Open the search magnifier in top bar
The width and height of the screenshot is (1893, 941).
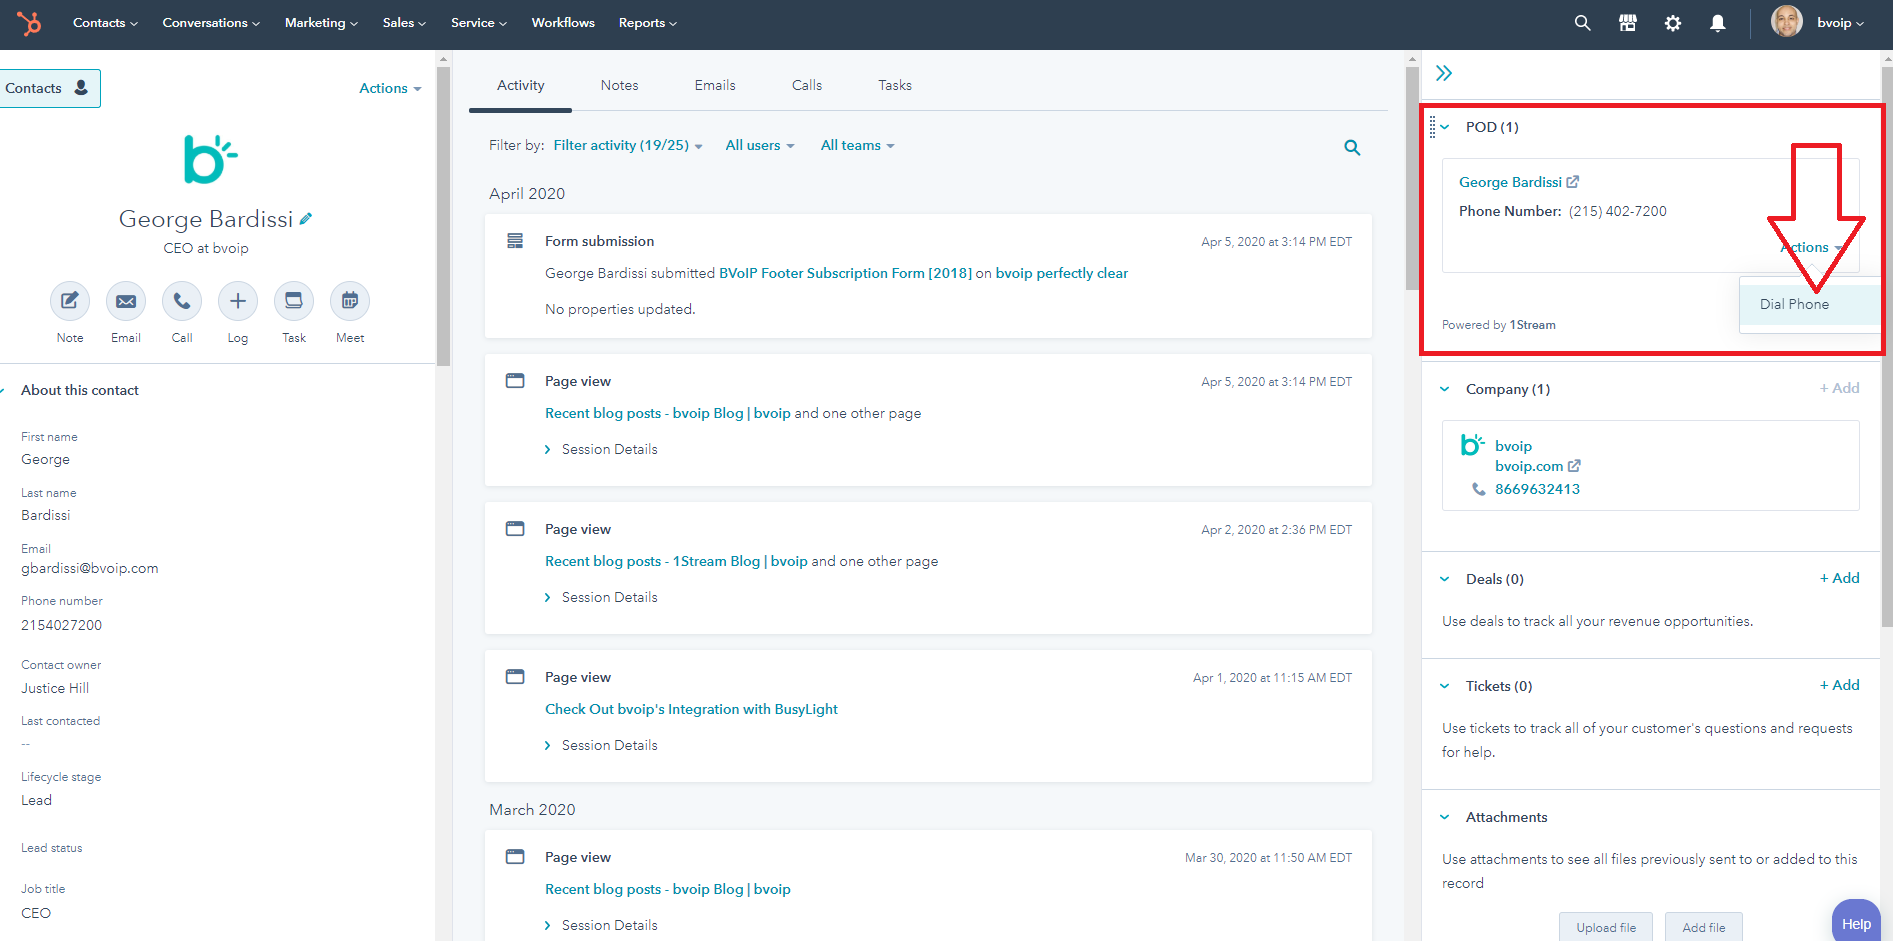pyautogui.click(x=1582, y=23)
